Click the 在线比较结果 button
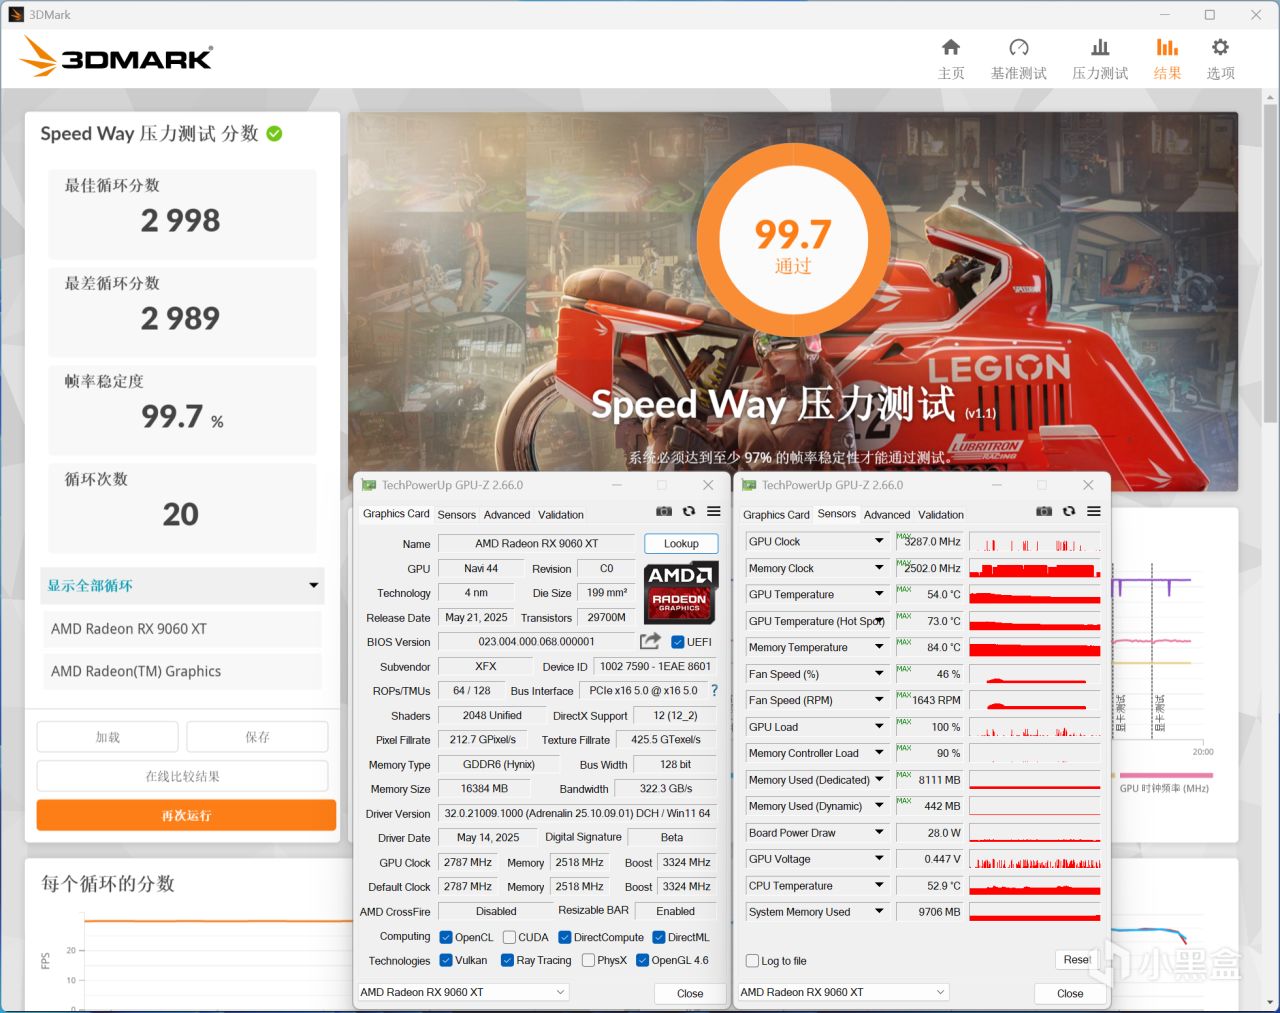The height and width of the screenshot is (1013, 1280). pyautogui.click(x=182, y=776)
